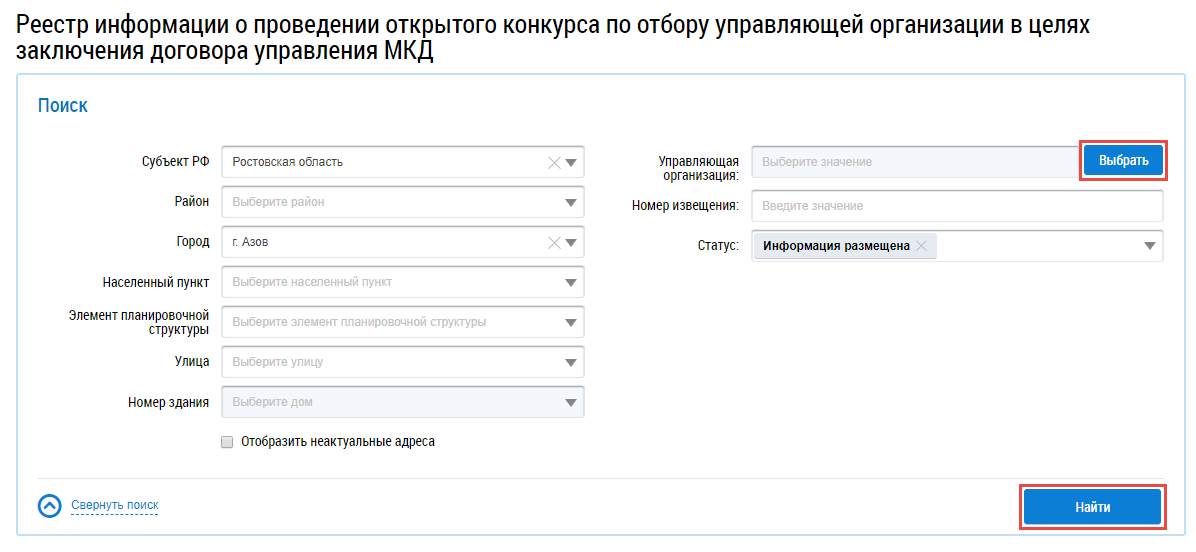Expand the Улица street dropdown
The height and width of the screenshot is (552, 1196).
click(571, 362)
